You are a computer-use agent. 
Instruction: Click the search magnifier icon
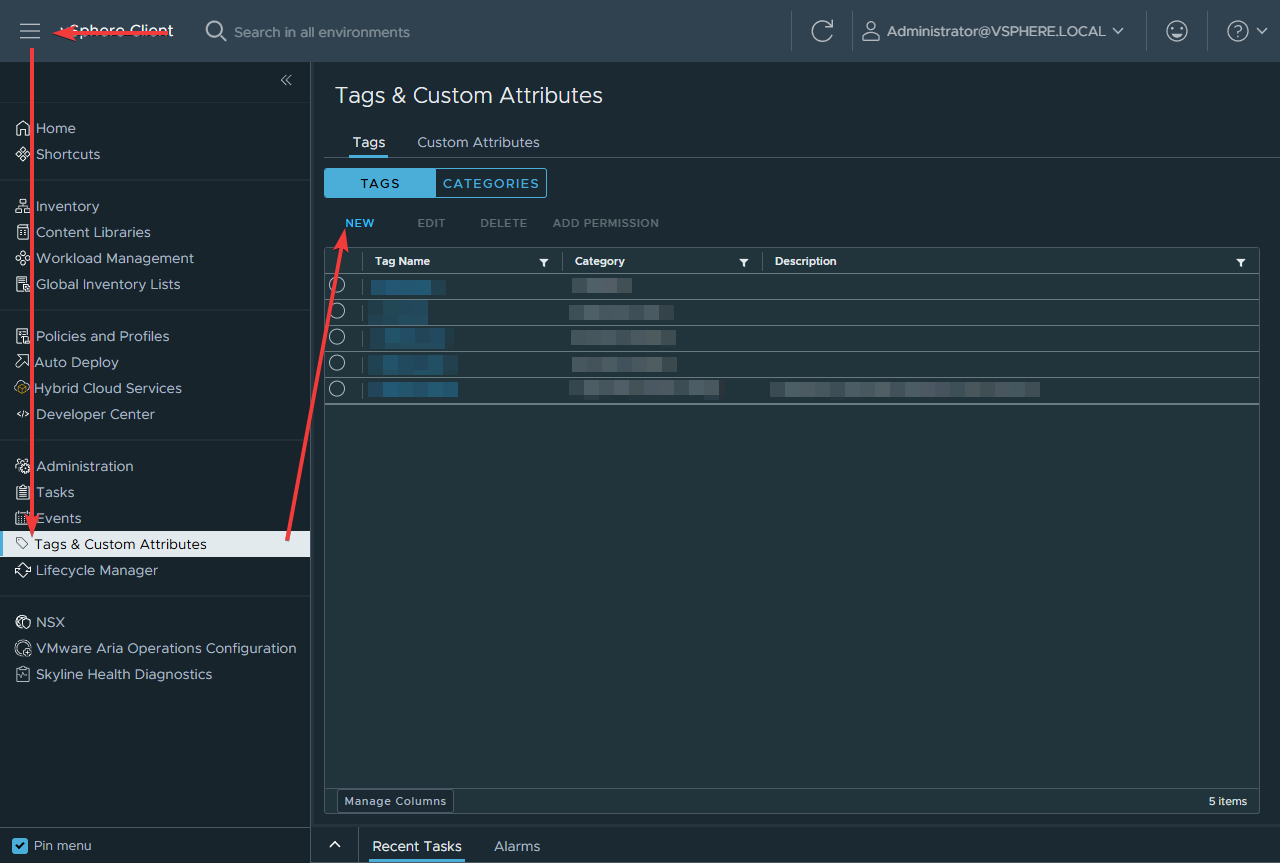pos(215,31)
